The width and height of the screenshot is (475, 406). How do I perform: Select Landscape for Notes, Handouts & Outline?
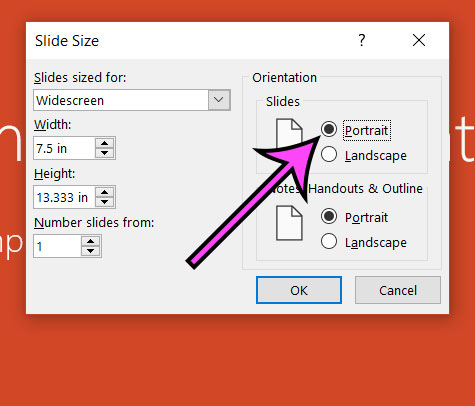click(329, 241)
